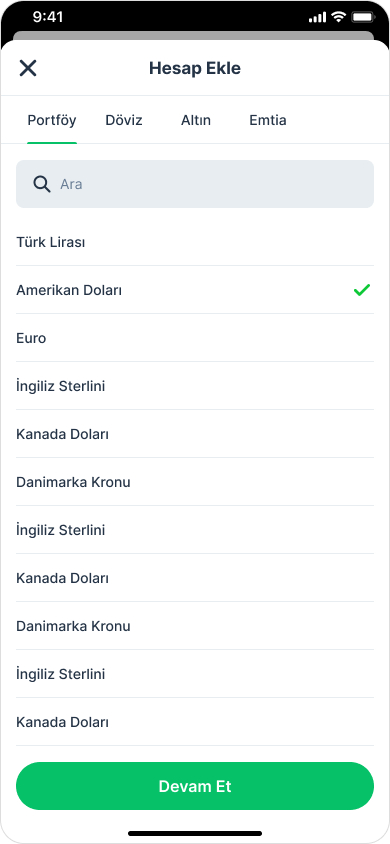Switch to the Altın tab
This screenshot has width=390, height=844.
click(196, 120)
